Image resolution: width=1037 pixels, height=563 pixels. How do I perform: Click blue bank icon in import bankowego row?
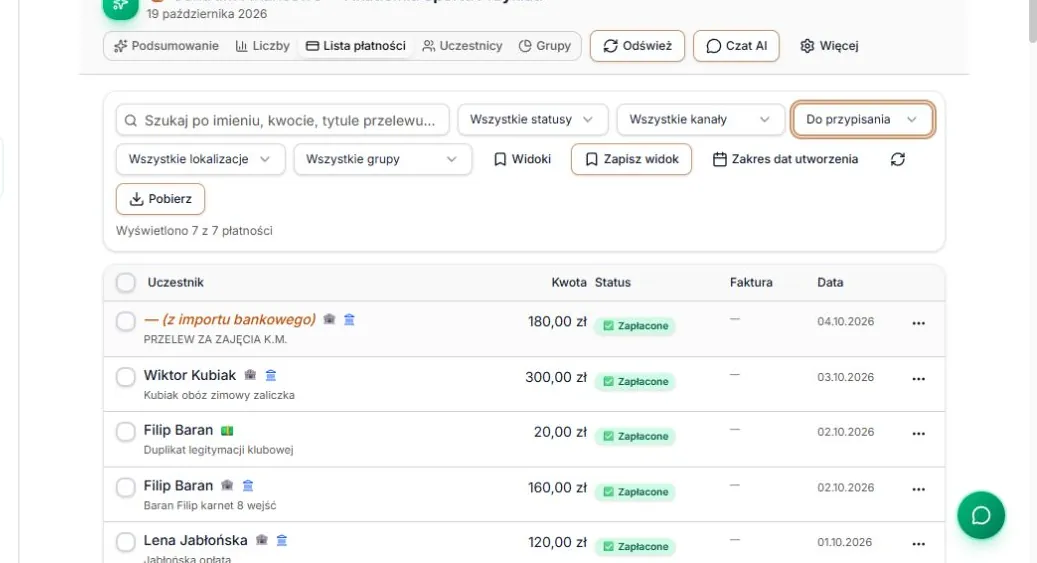point(349,320)
